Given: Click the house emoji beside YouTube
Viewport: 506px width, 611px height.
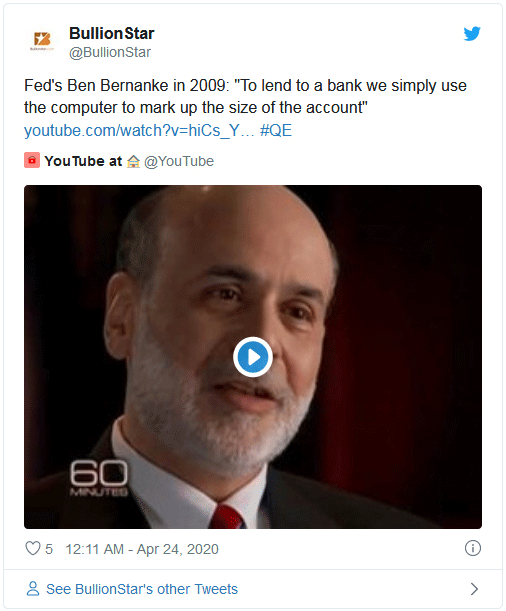Looking at the screenshot, I should point(133,161).
